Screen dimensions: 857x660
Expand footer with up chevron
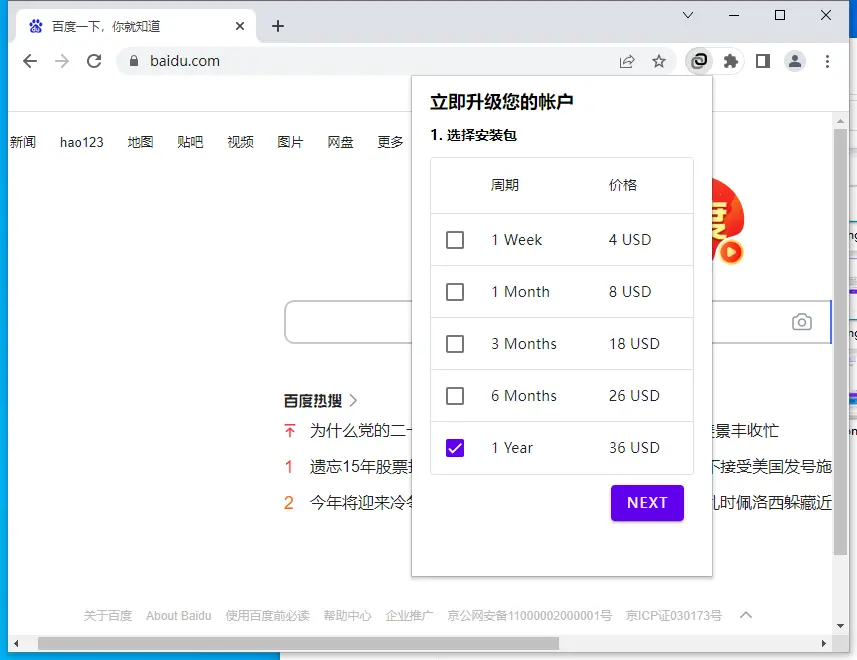[745, 615]
